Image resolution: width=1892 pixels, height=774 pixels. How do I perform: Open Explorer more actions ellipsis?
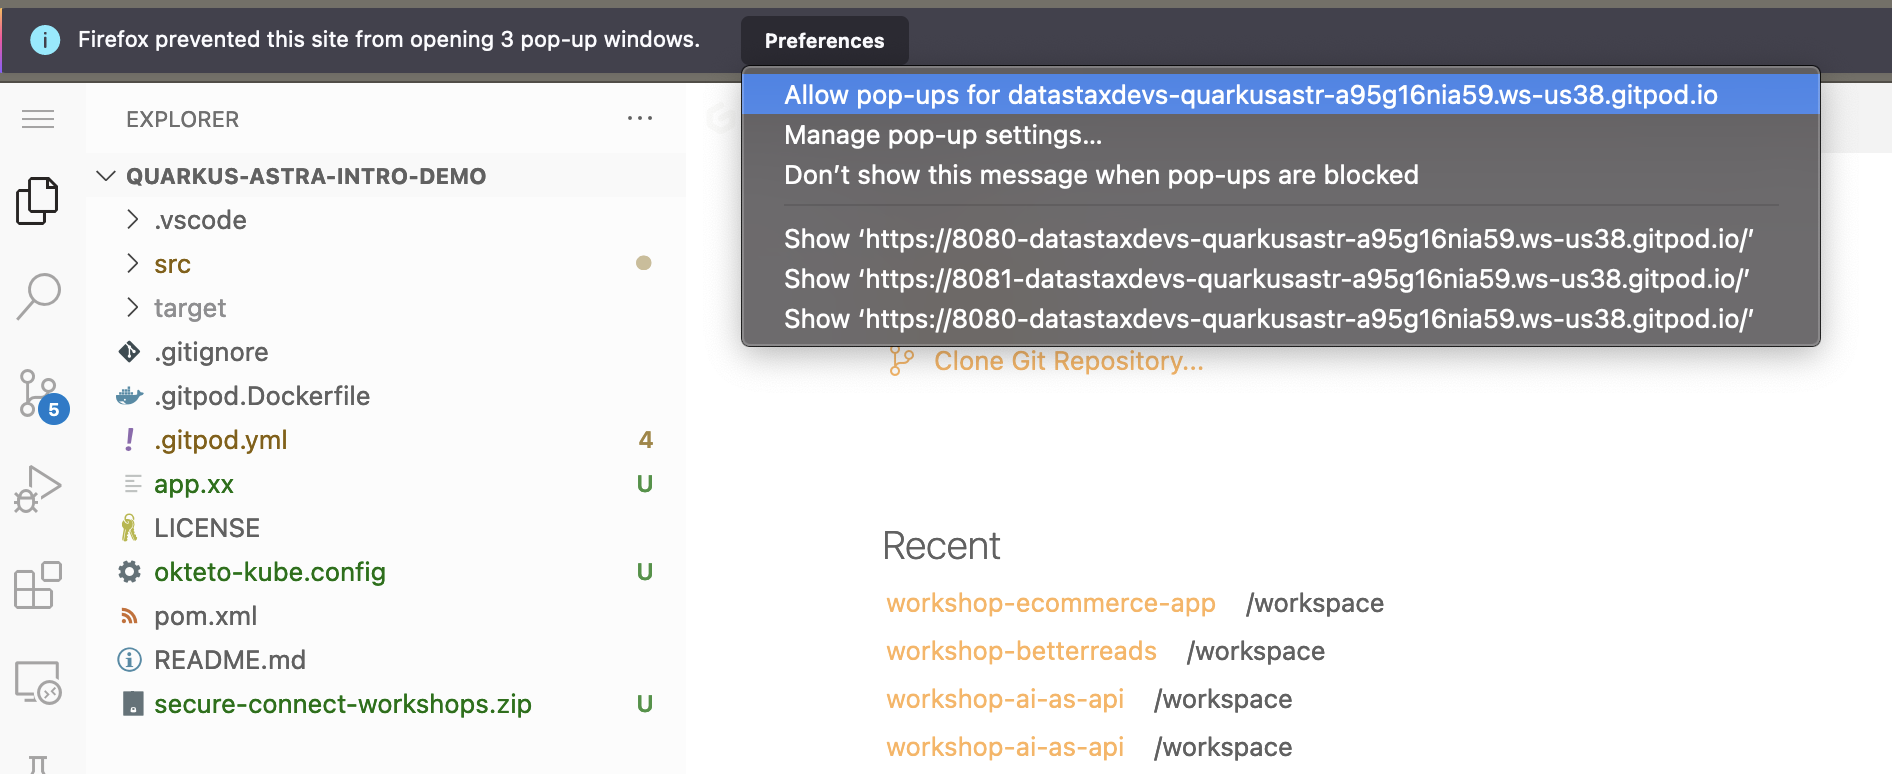click(640, 118)
